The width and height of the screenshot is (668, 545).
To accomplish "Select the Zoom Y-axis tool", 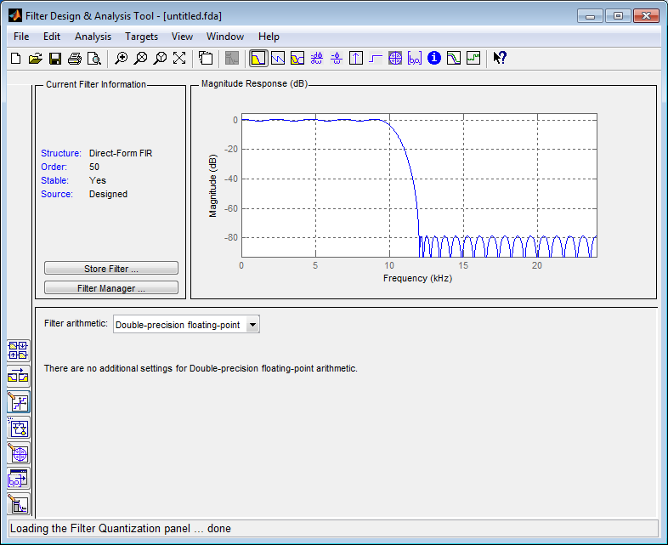I will (x=160, y=58).
